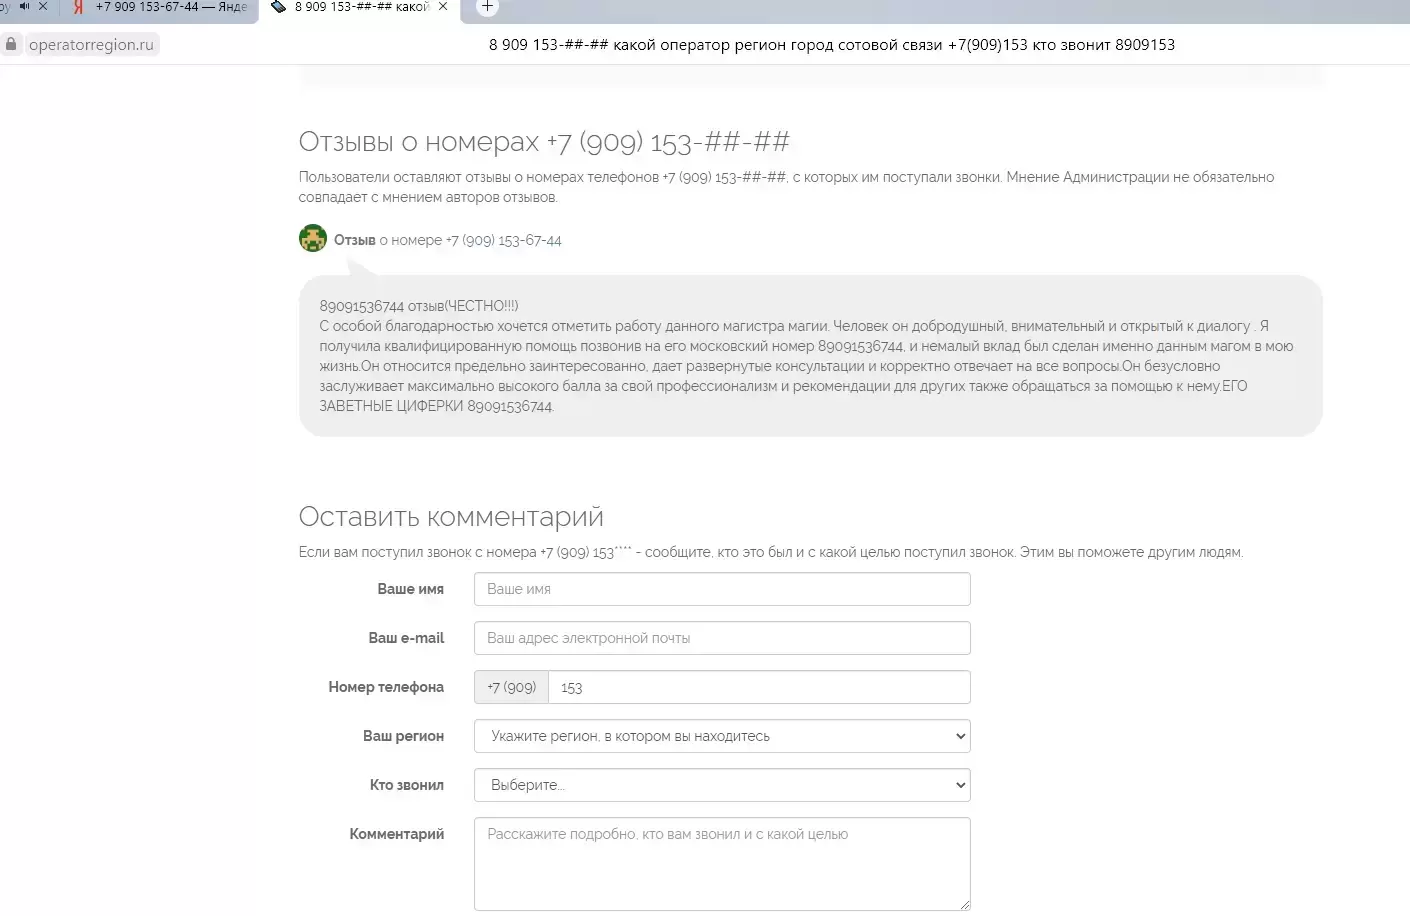1410x916 pixels.
Task: Select the 8 909 153-##-## какой tab
Action: pyautogui.click(x=360, y=8)
